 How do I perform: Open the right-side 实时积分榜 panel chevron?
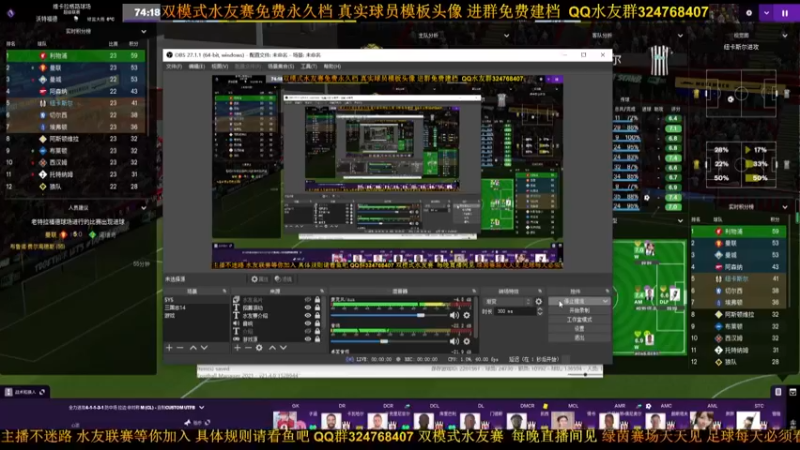click(x=785, y=207)
